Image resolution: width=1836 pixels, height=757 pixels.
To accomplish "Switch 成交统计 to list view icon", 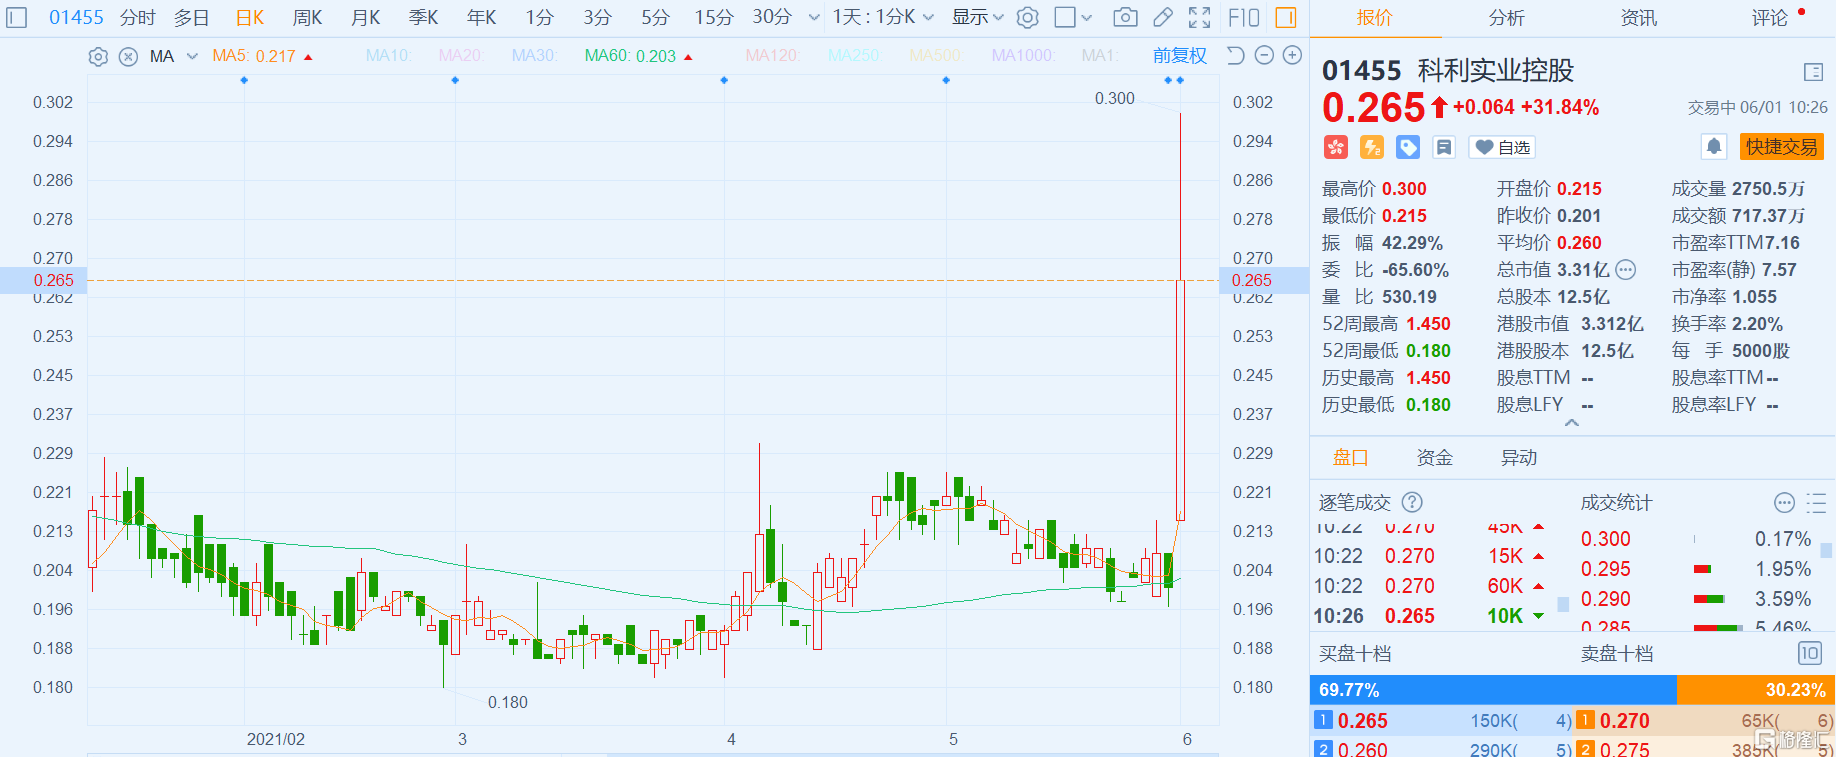I will click(x=1816, y=502).
